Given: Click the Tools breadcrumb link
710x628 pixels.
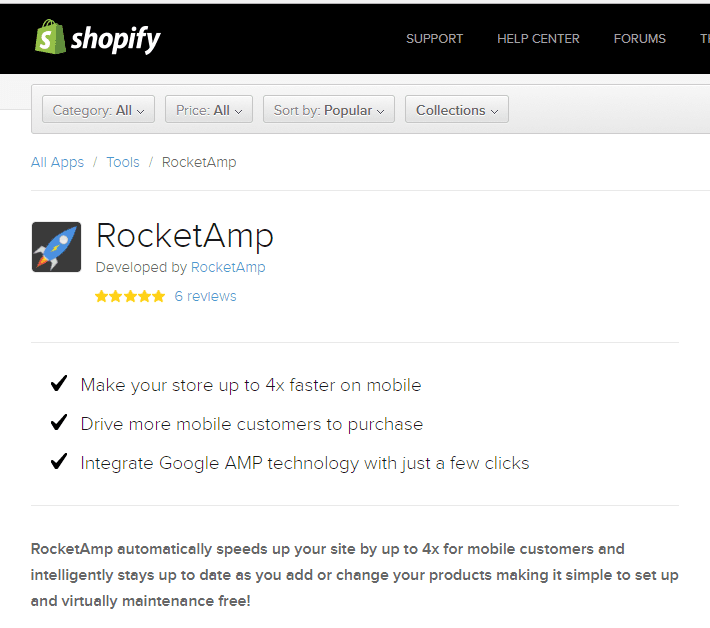Looking at the screenshot, I should (123, 162).
